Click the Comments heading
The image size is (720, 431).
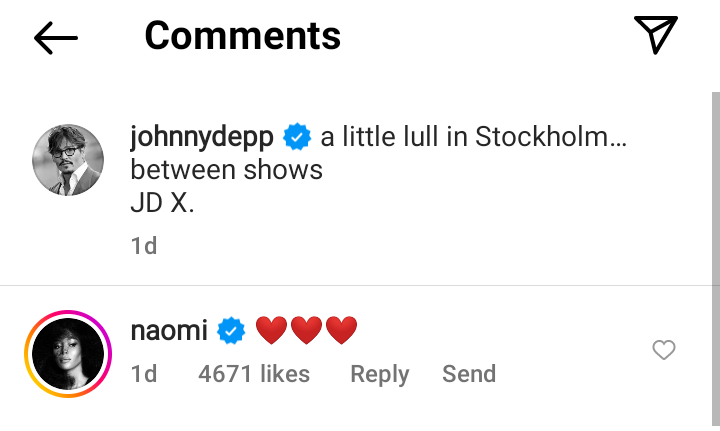[x=243, y=37]
